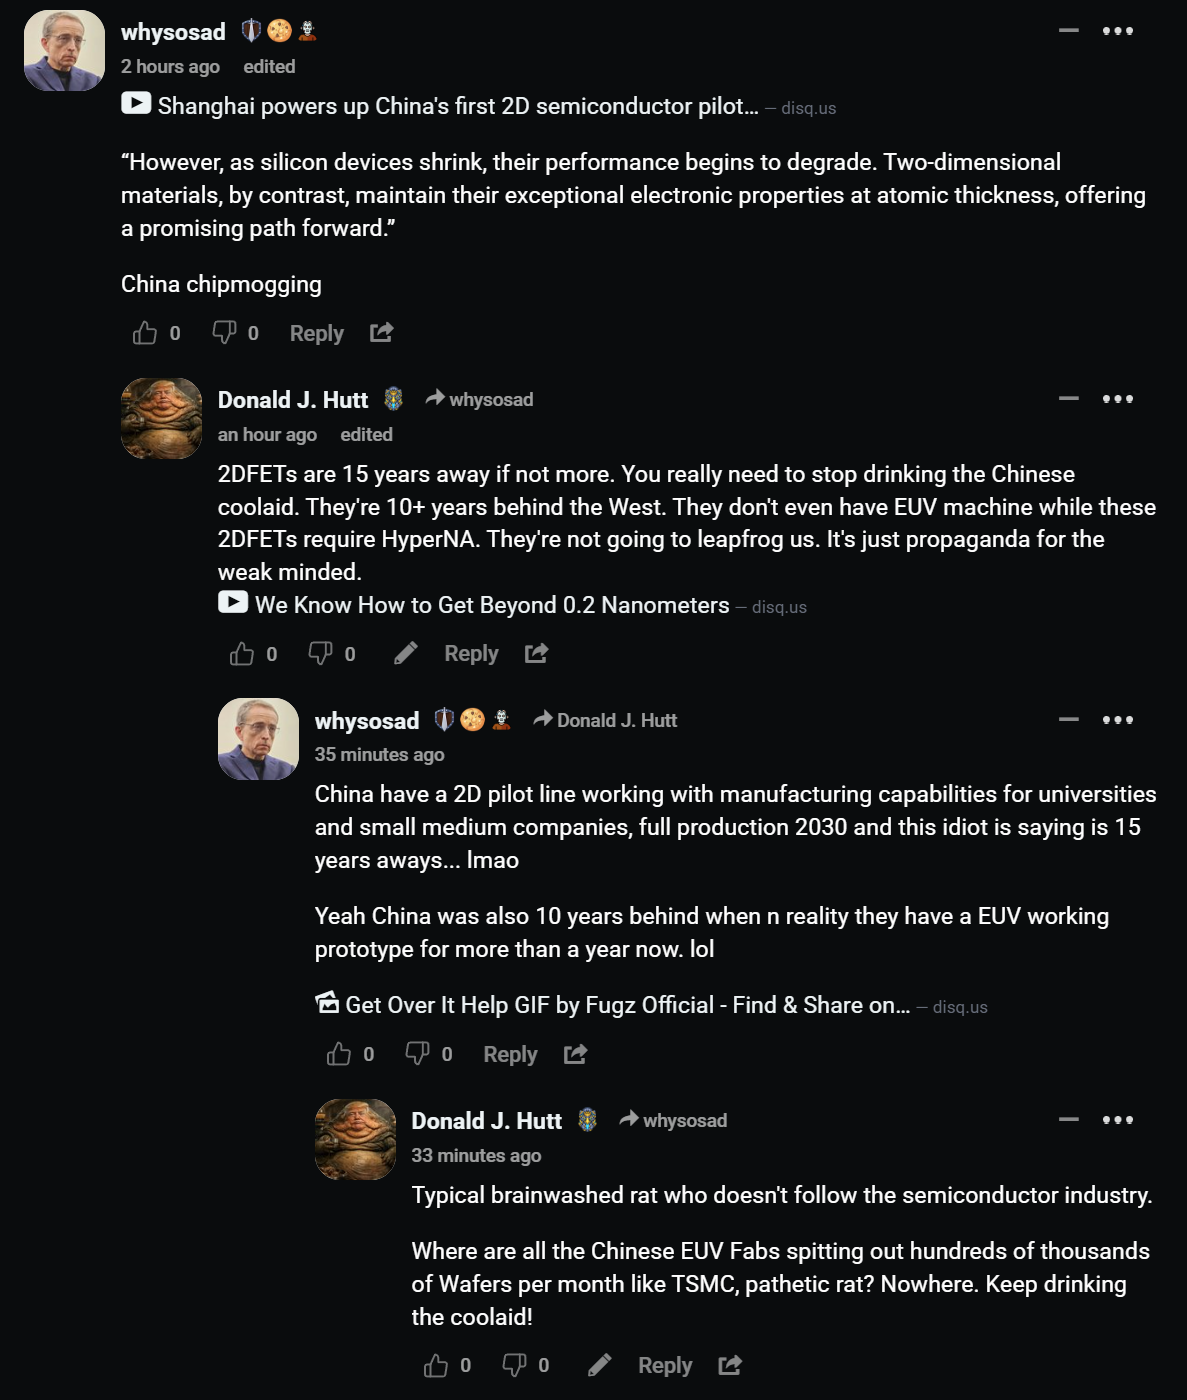1187x1400 pixels.
Task: Upvote whysosad's 35 minutes ago reply
Action: pyautogui.click(x=339, y=1054)
